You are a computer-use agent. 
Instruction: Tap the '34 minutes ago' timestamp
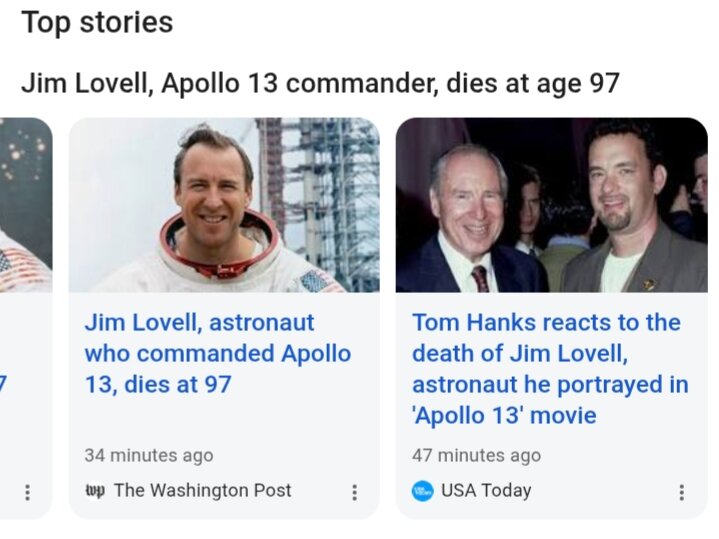pyautogui.click(x=149, y=456)
